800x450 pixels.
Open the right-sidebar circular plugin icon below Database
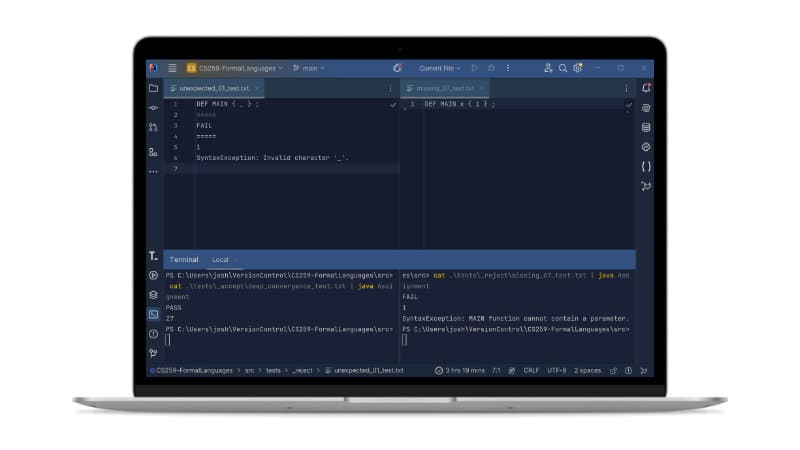pyautogui.click(x=646, y=147)
